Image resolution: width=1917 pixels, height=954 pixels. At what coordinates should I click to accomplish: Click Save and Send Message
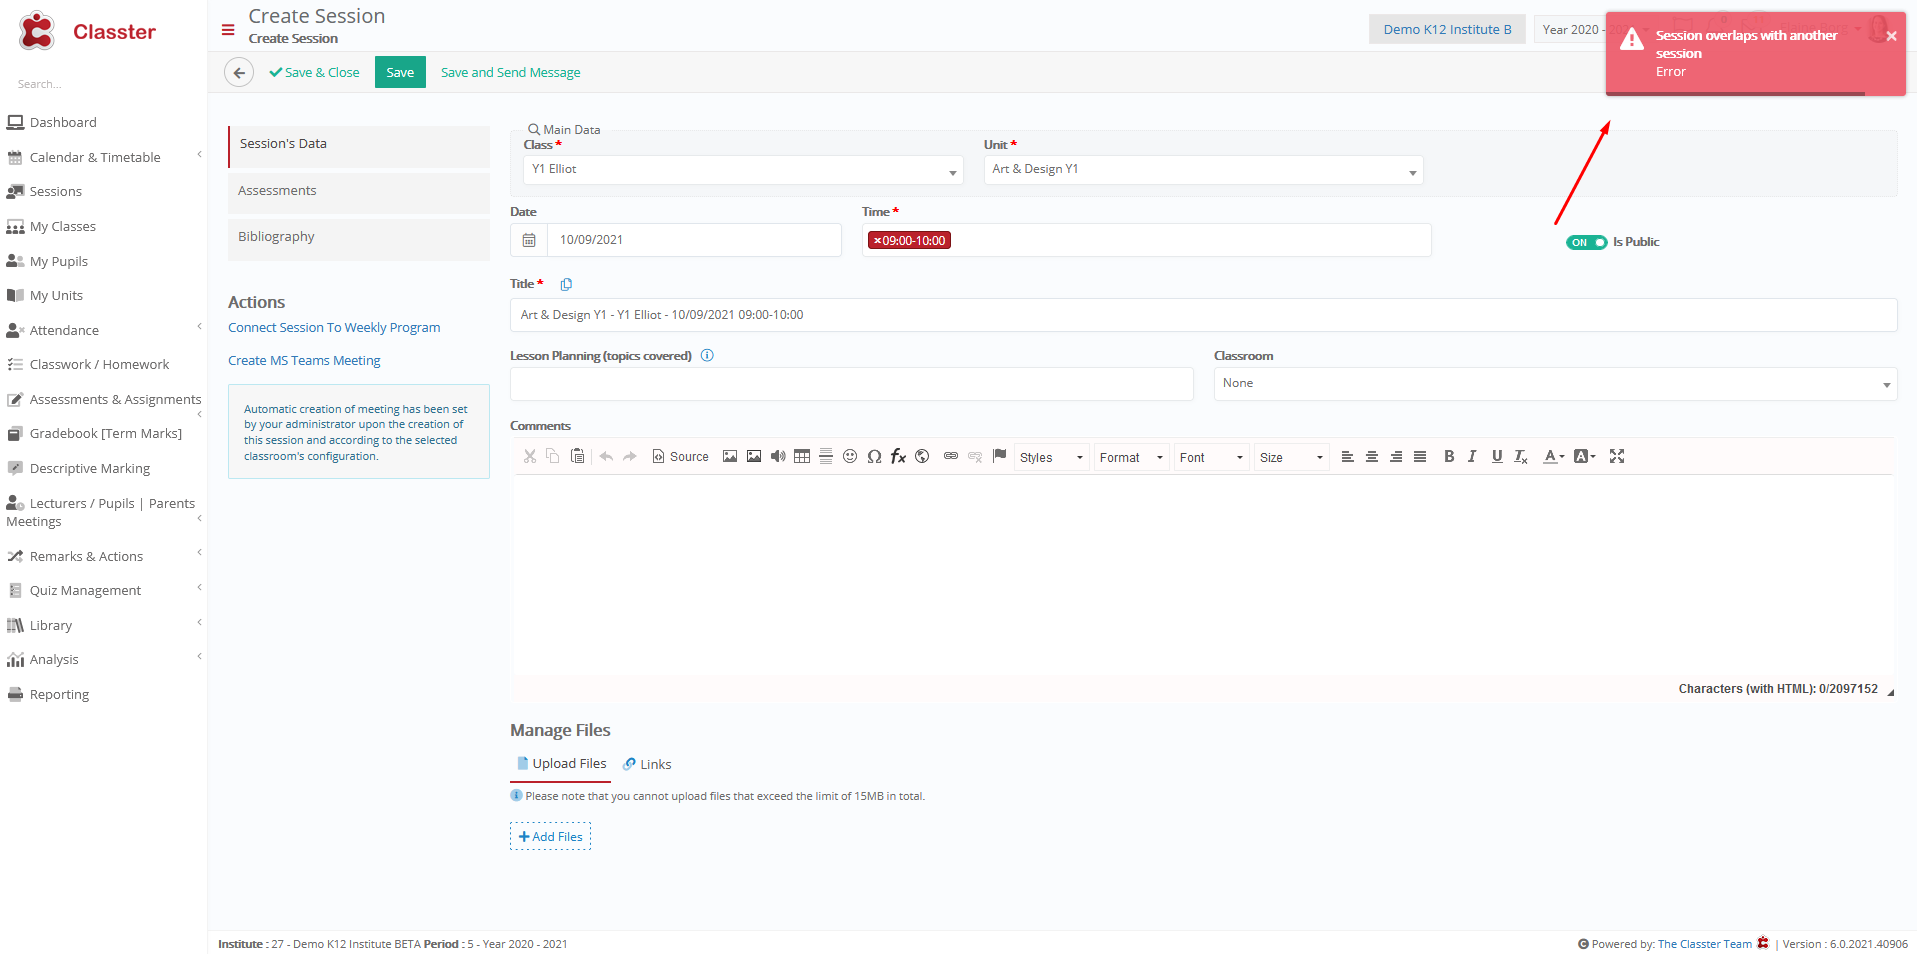click(x=510, y=72)
